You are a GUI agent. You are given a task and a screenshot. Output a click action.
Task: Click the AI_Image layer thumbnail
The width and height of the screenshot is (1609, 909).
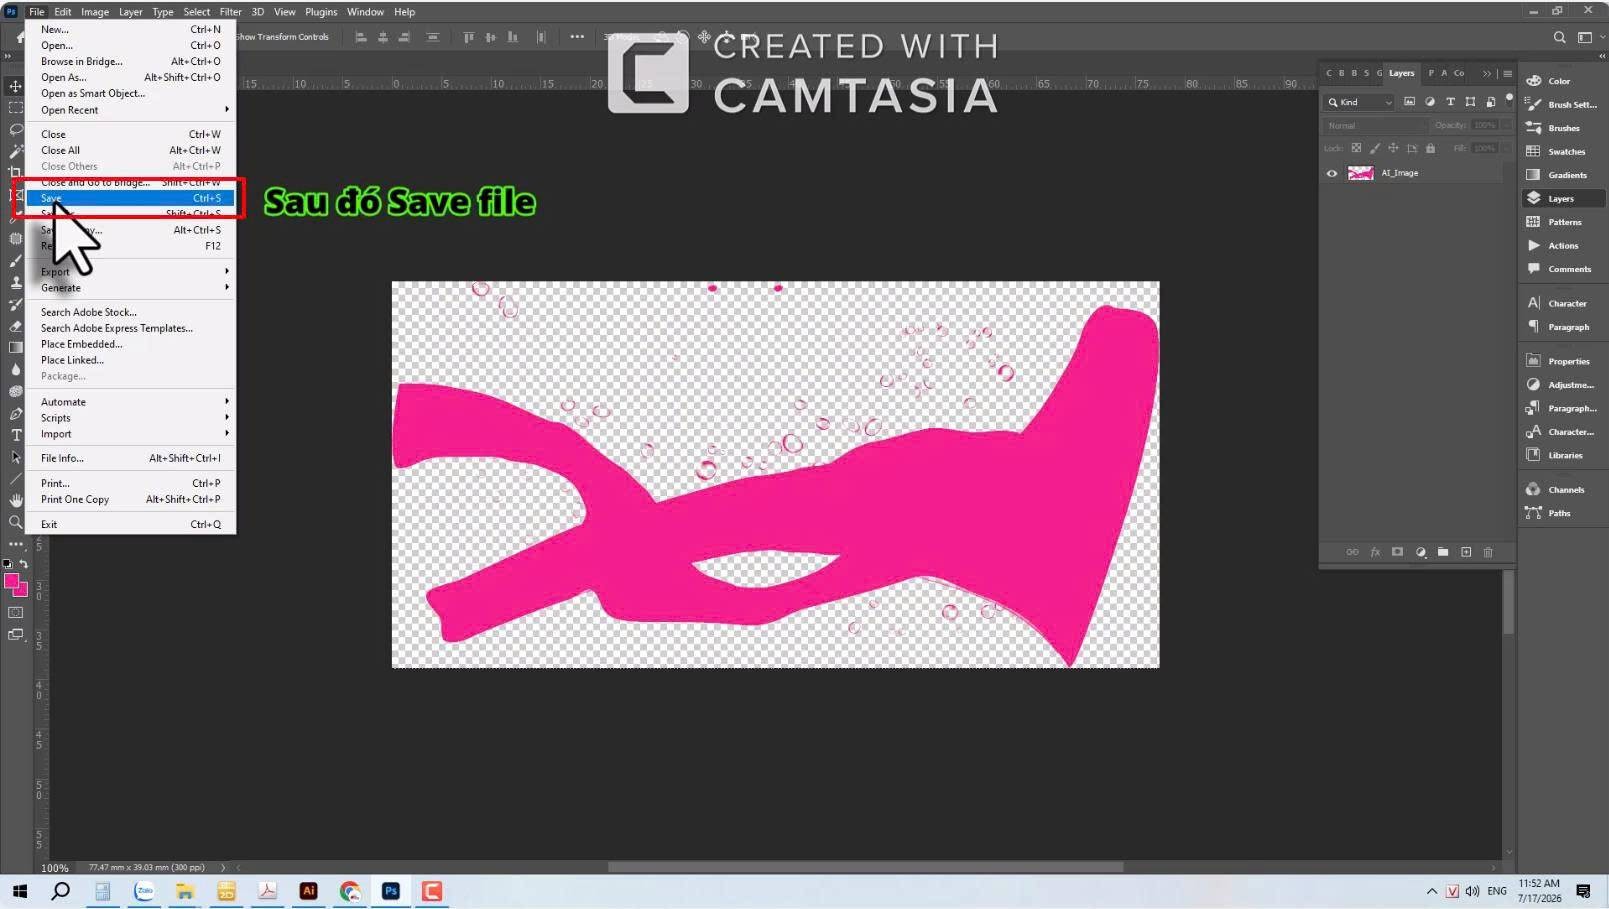[x=1361, y=173]
